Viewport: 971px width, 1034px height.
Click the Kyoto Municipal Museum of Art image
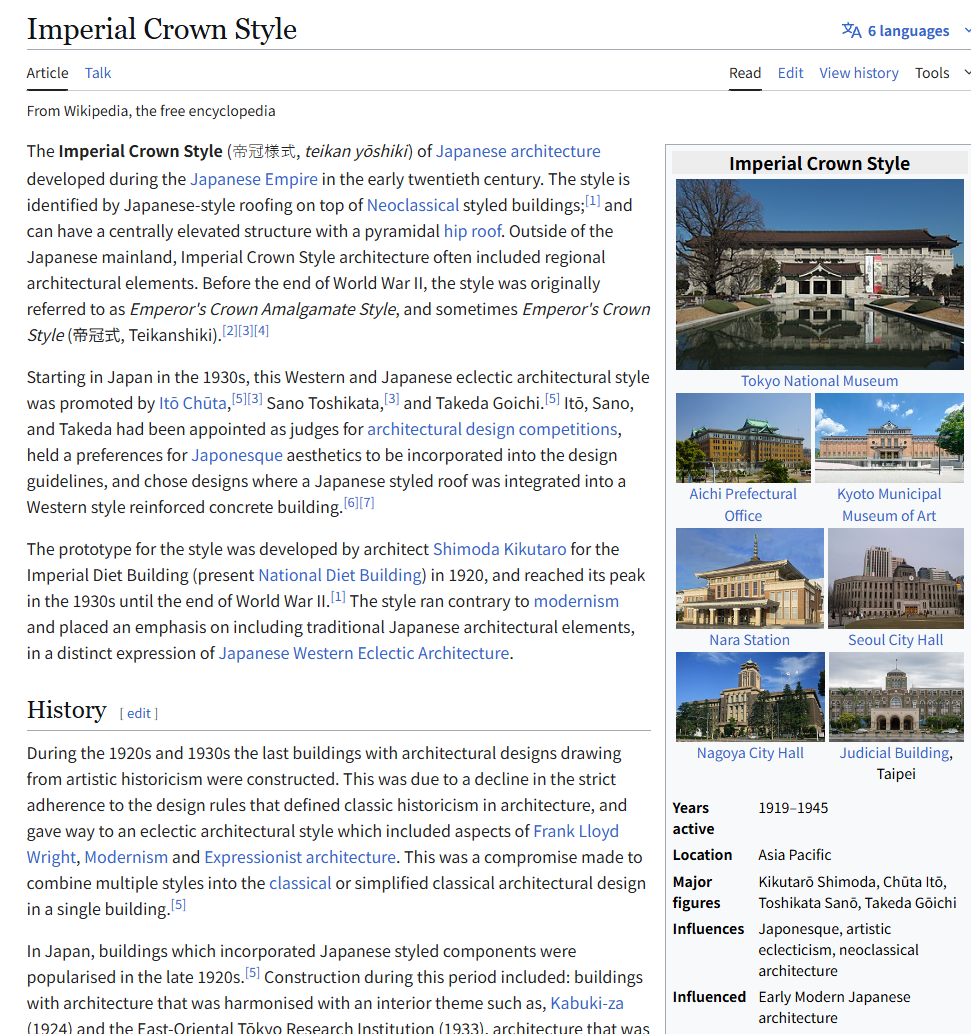click(x=888, y=438)
